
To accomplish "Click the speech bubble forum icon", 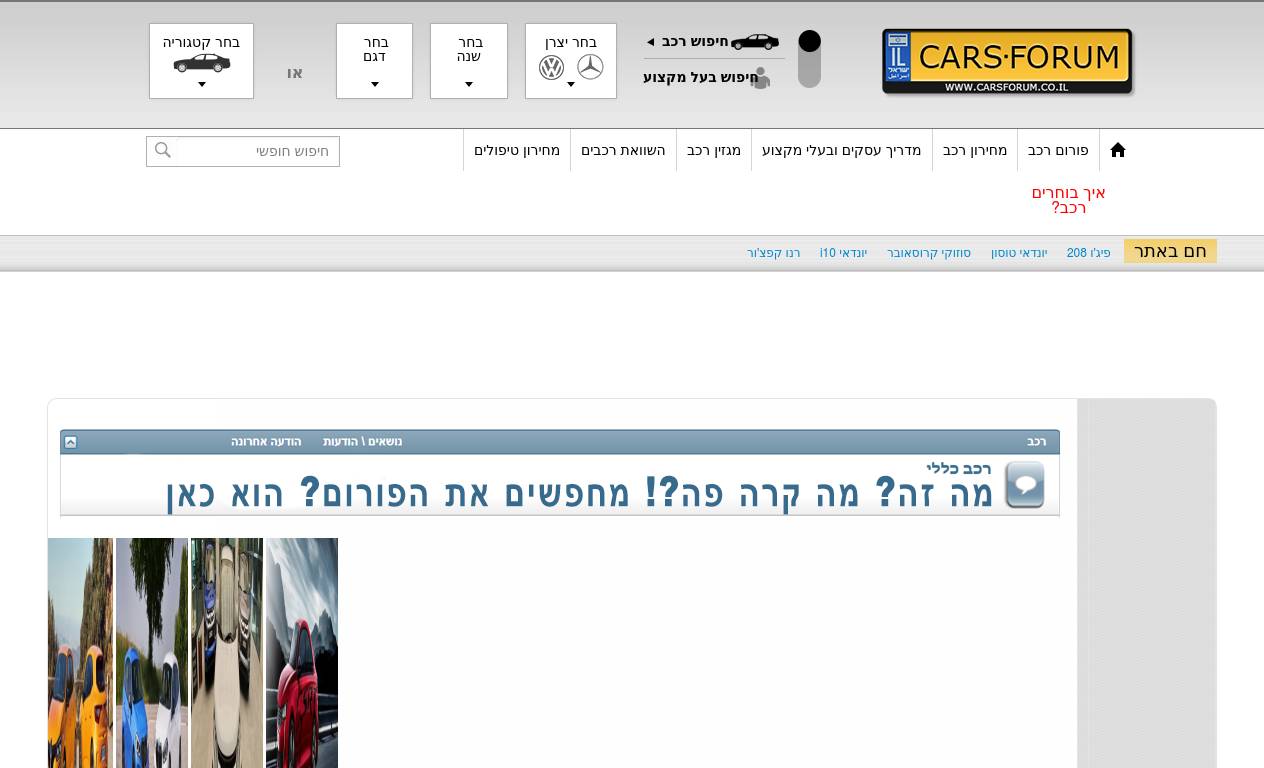I will coord(1024,485).
